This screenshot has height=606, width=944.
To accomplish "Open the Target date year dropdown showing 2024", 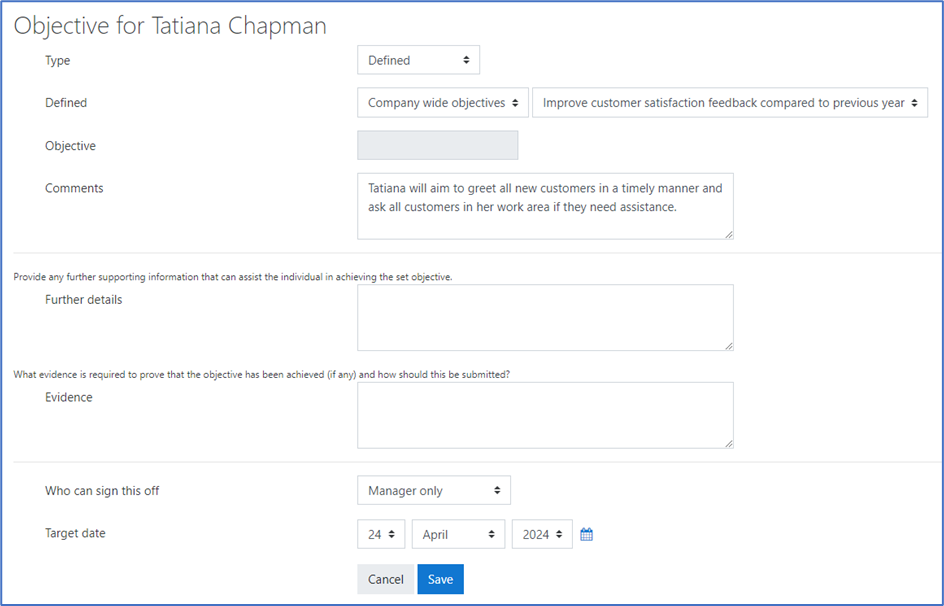I will [542, 534].
